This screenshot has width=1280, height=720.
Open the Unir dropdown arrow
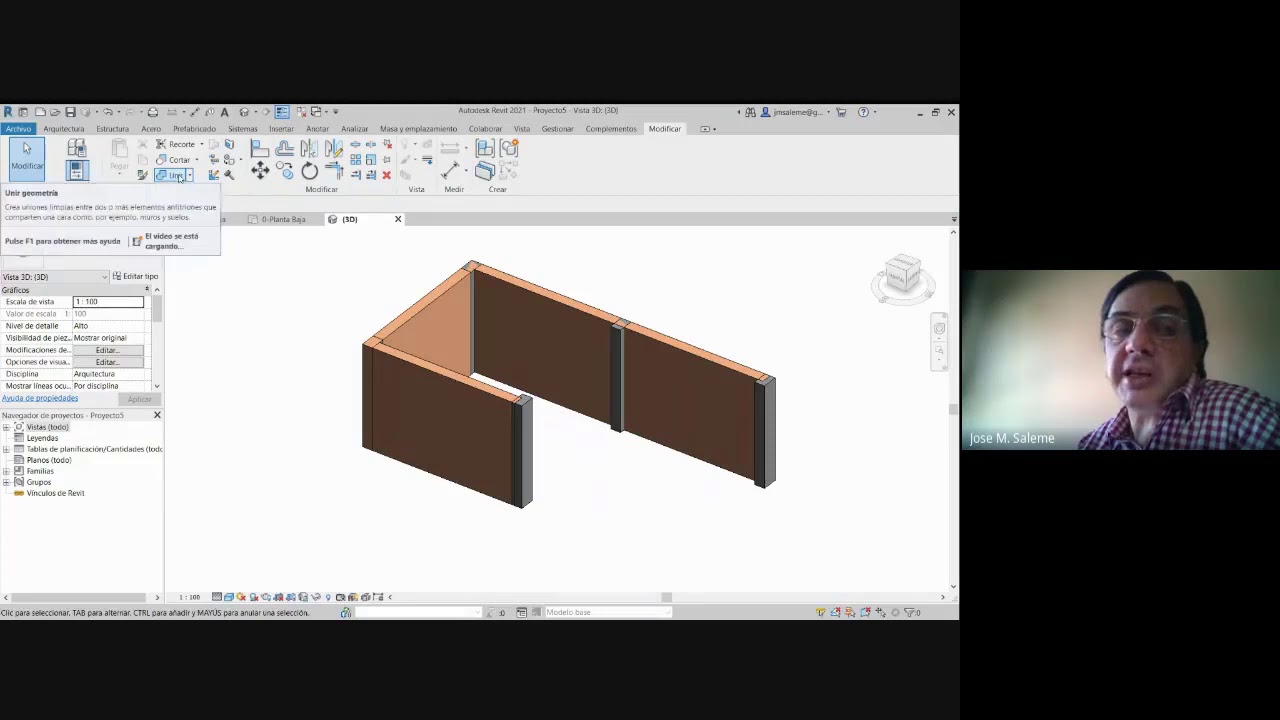point(189,176)
